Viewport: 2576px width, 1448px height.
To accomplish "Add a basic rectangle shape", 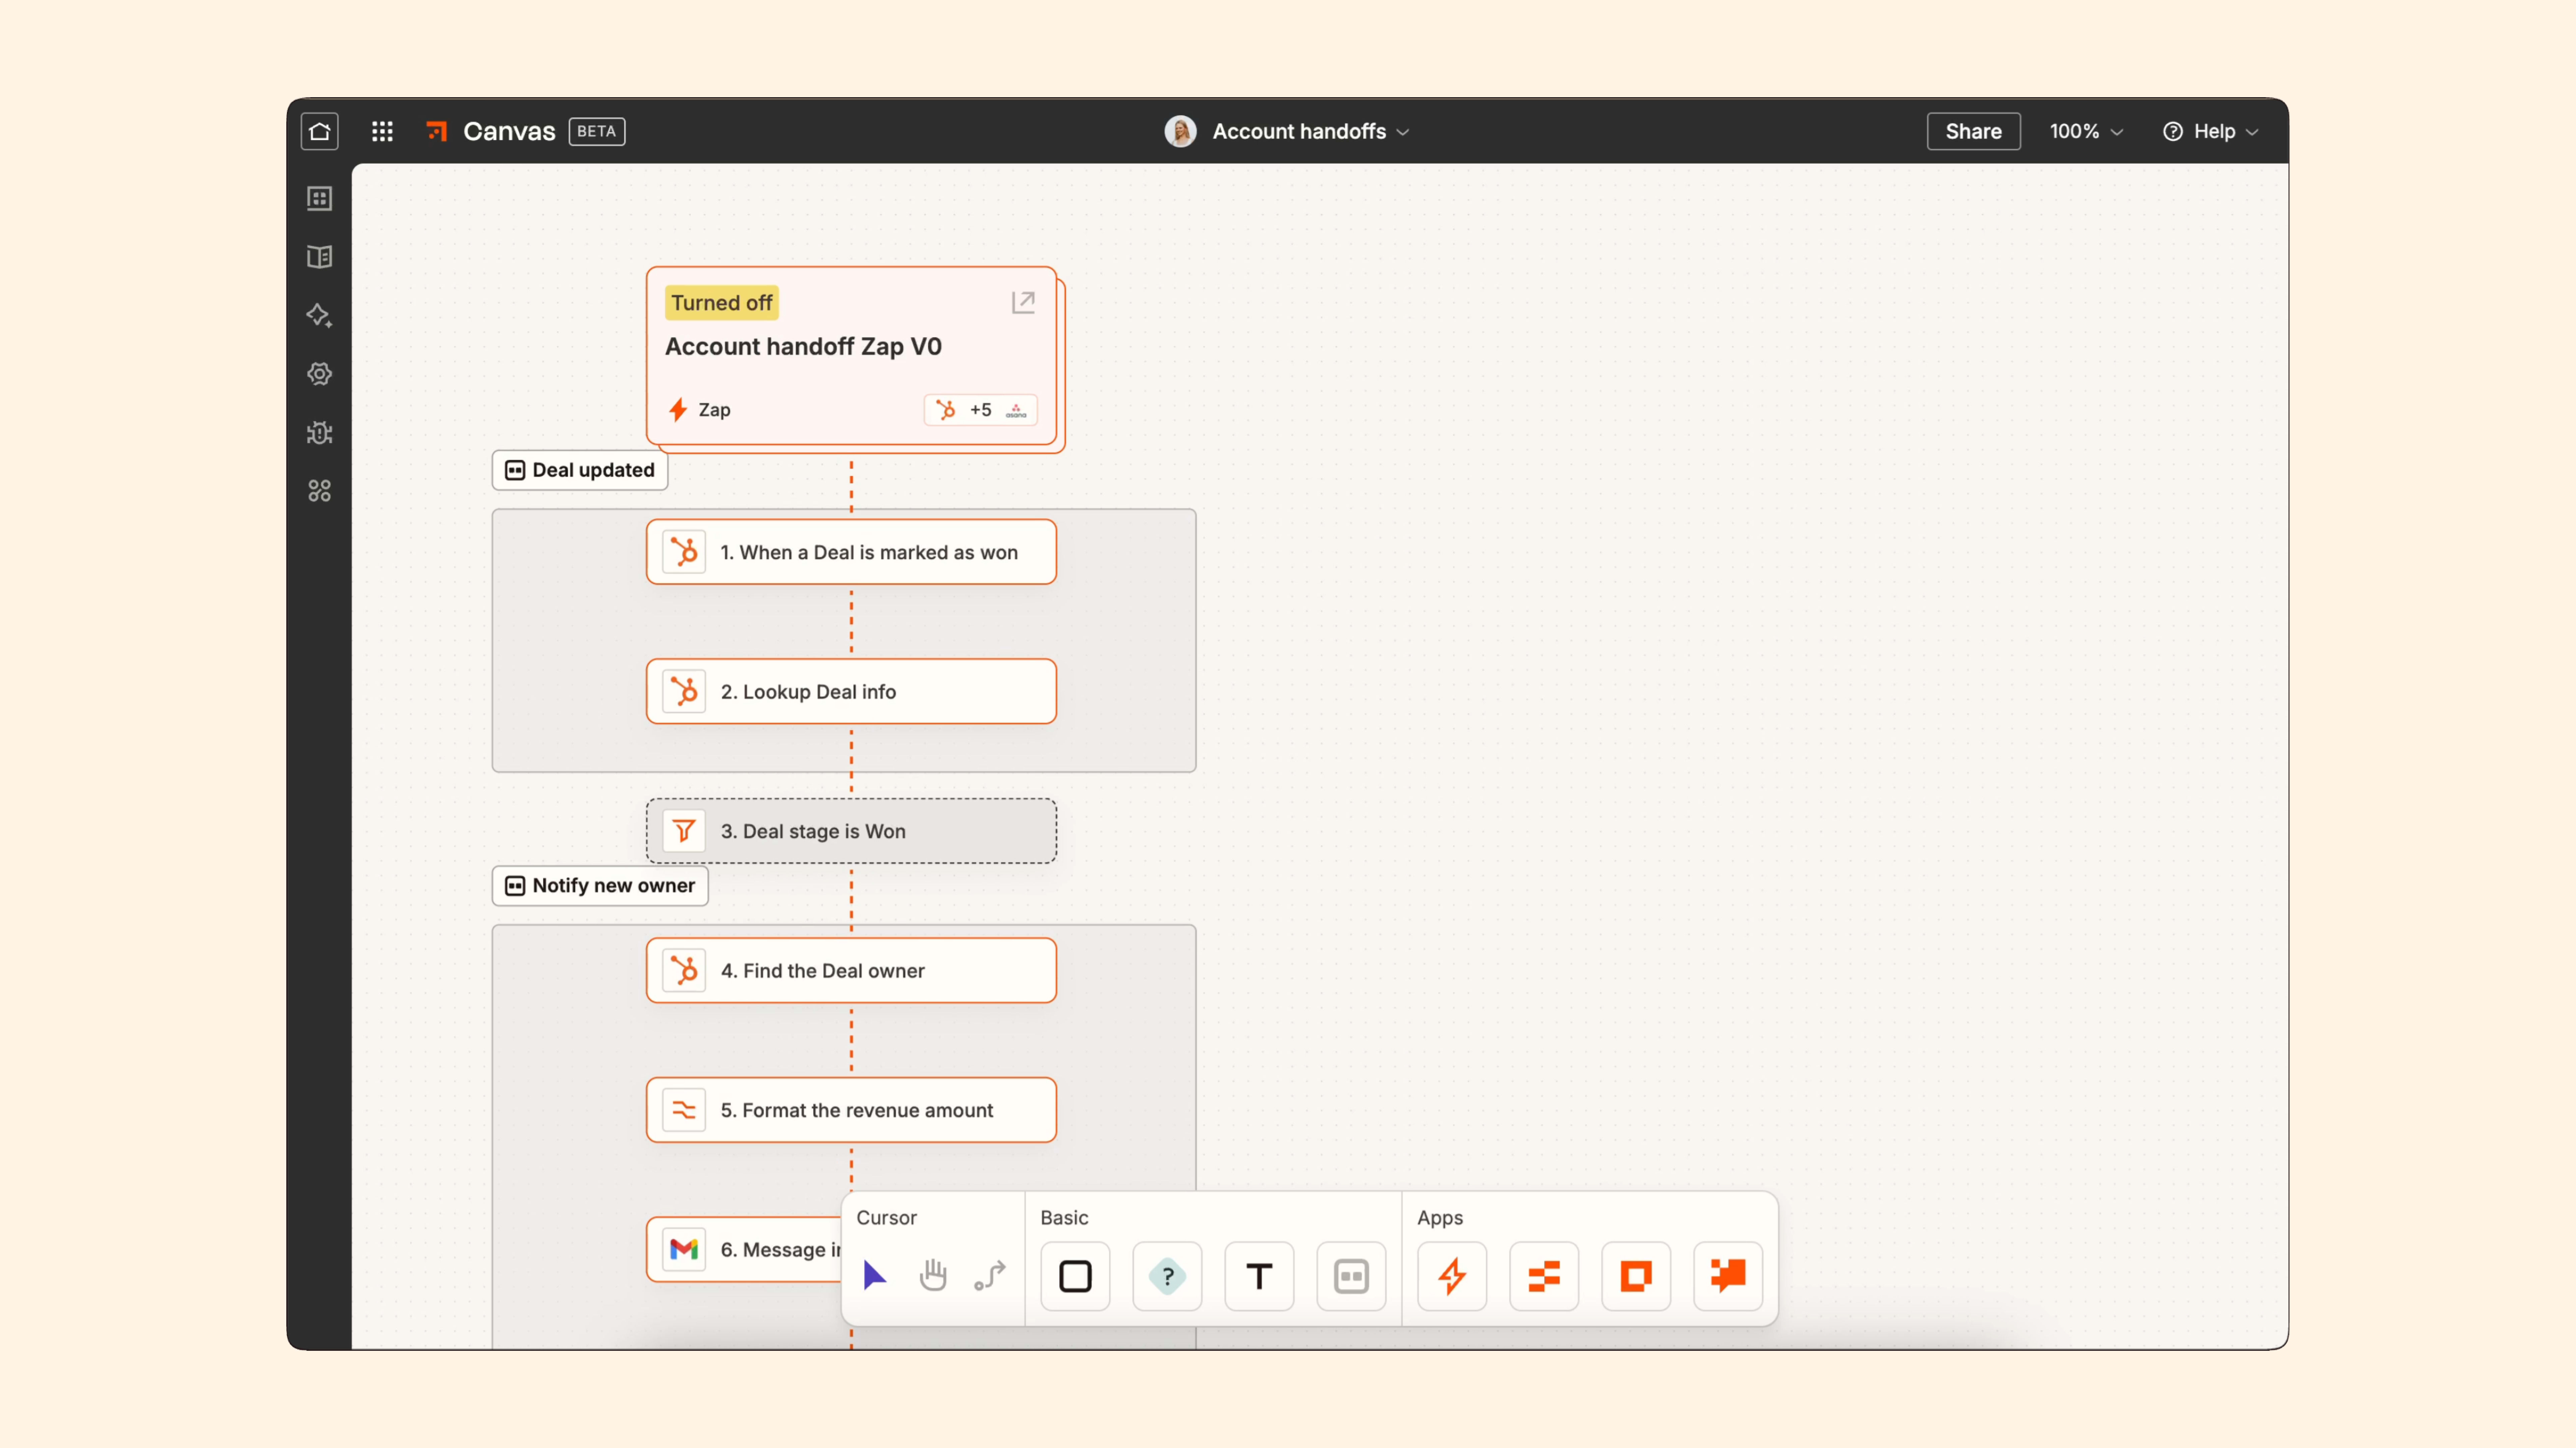I will (1075, 1276).
